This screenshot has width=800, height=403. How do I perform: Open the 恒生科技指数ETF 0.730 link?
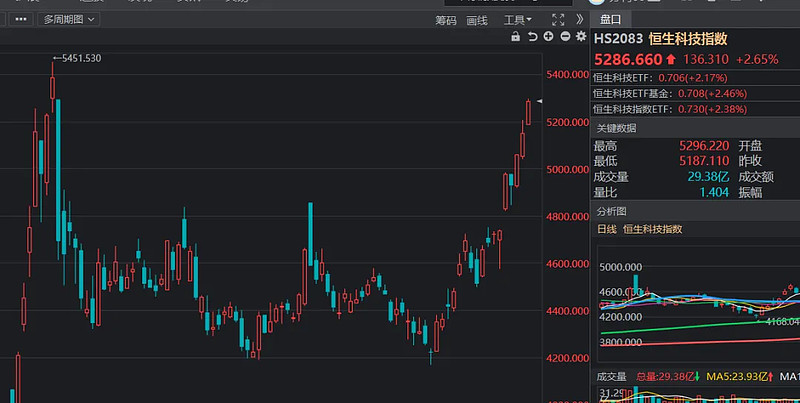click(670, 109)
